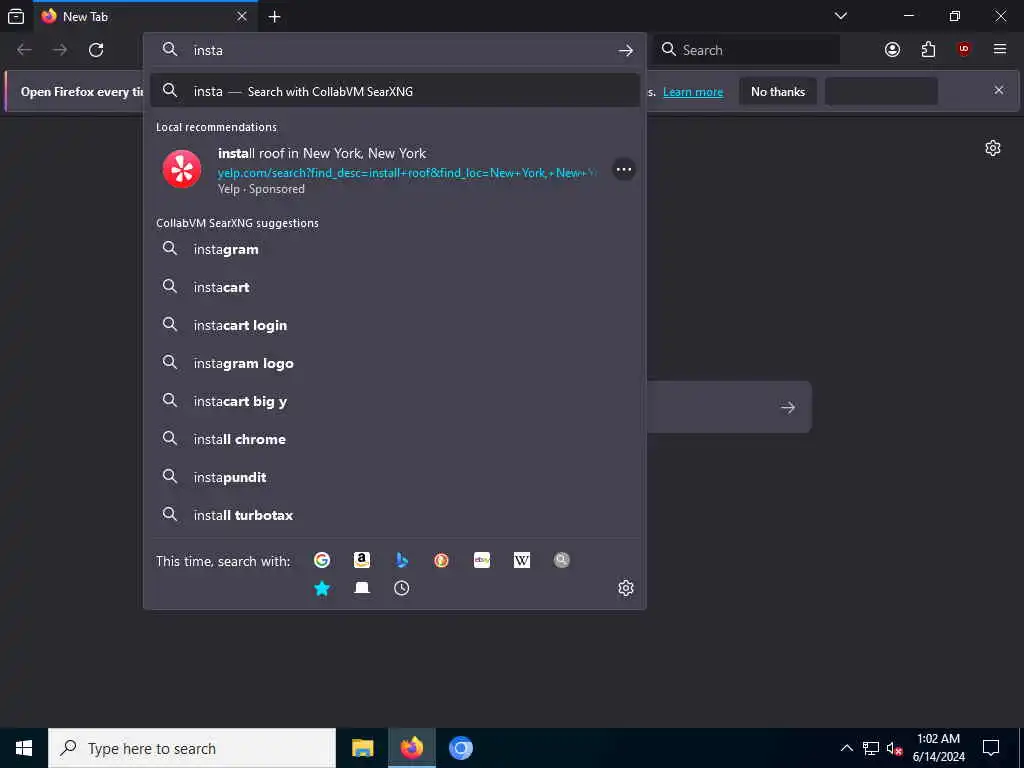Open the muted volume tray icon
The width and height of the screenshot is (1024, 768).
click(x=894, y=748)
